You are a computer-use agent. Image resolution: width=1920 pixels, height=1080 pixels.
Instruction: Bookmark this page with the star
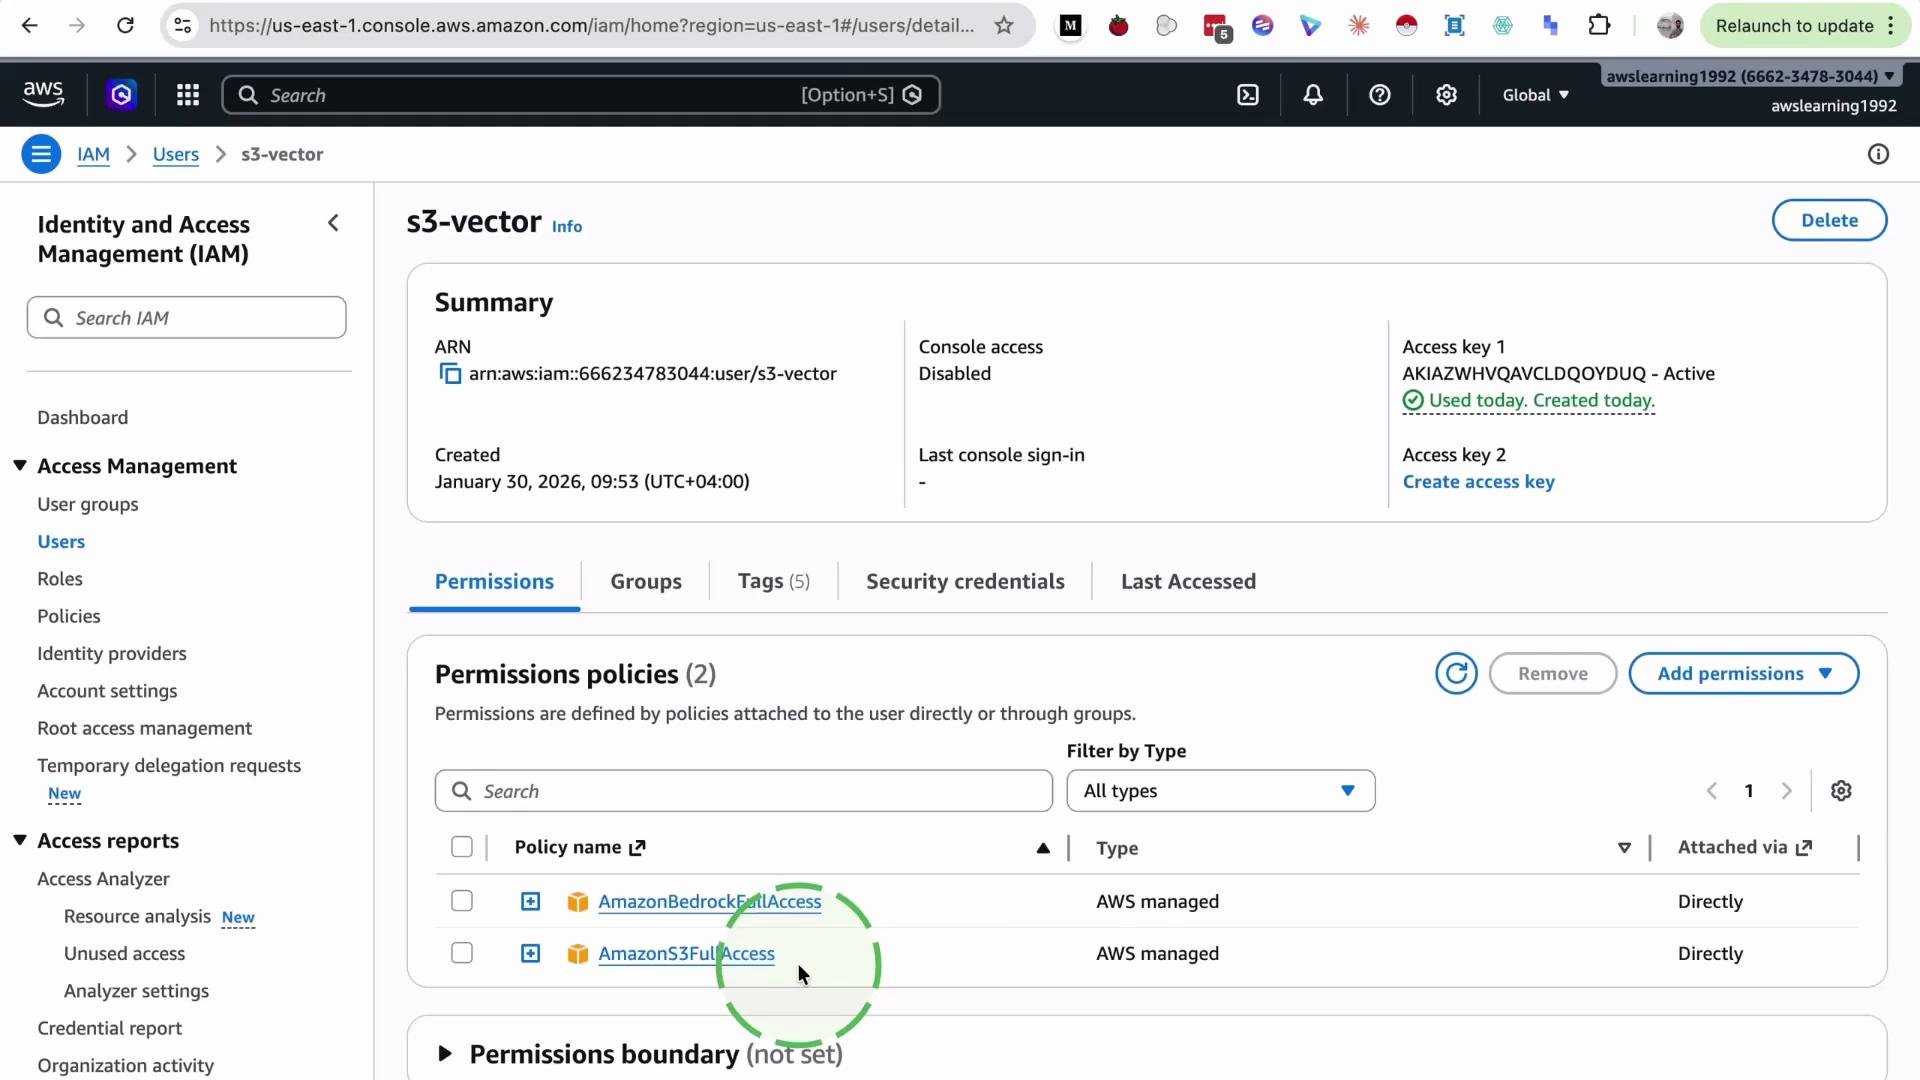pos(1004,26)
